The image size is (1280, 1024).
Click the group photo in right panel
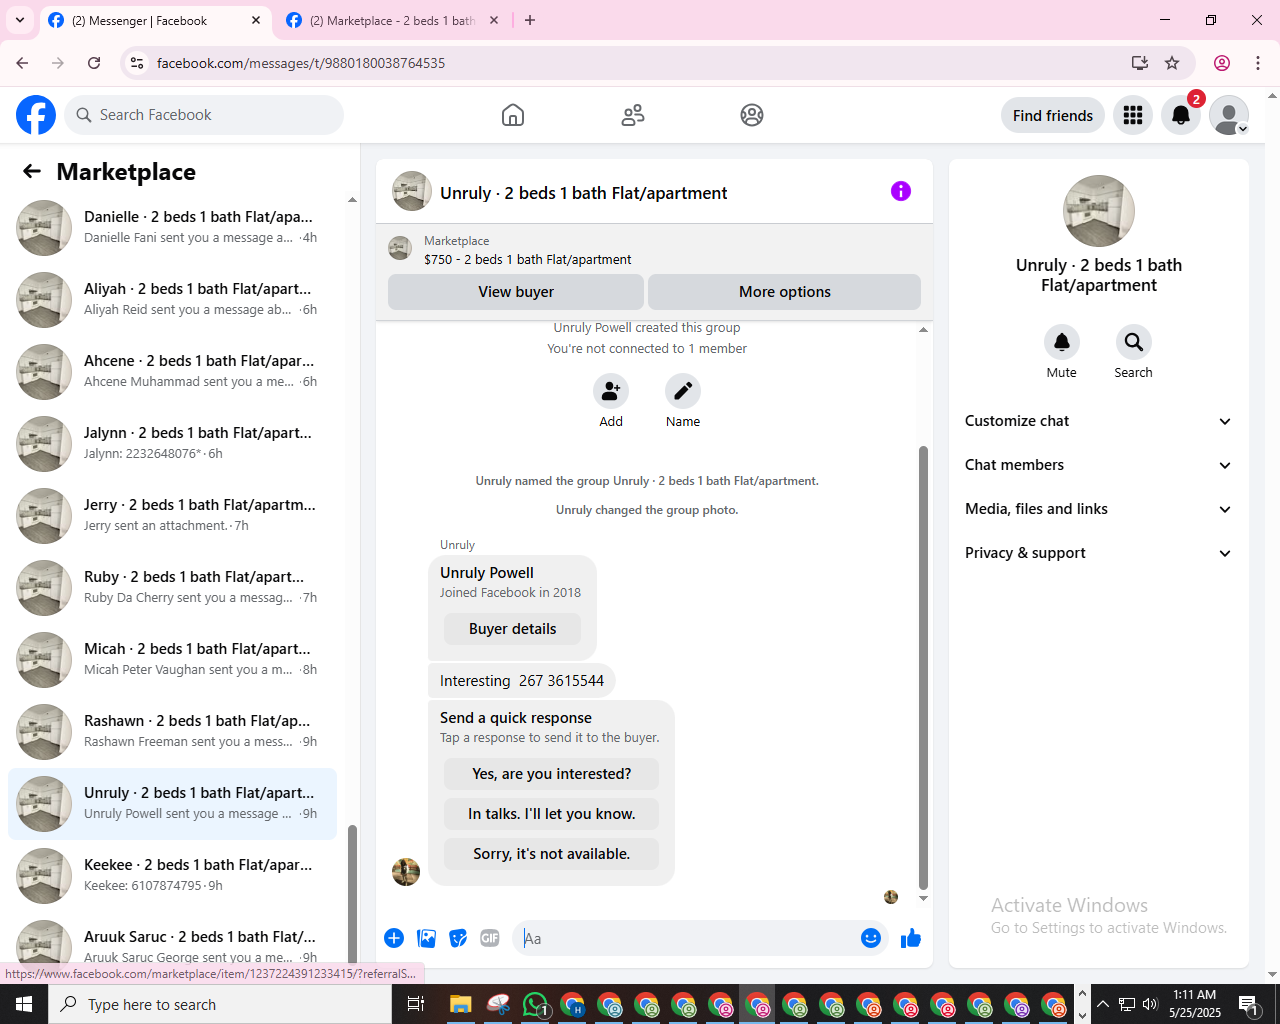click(1099, 211)
